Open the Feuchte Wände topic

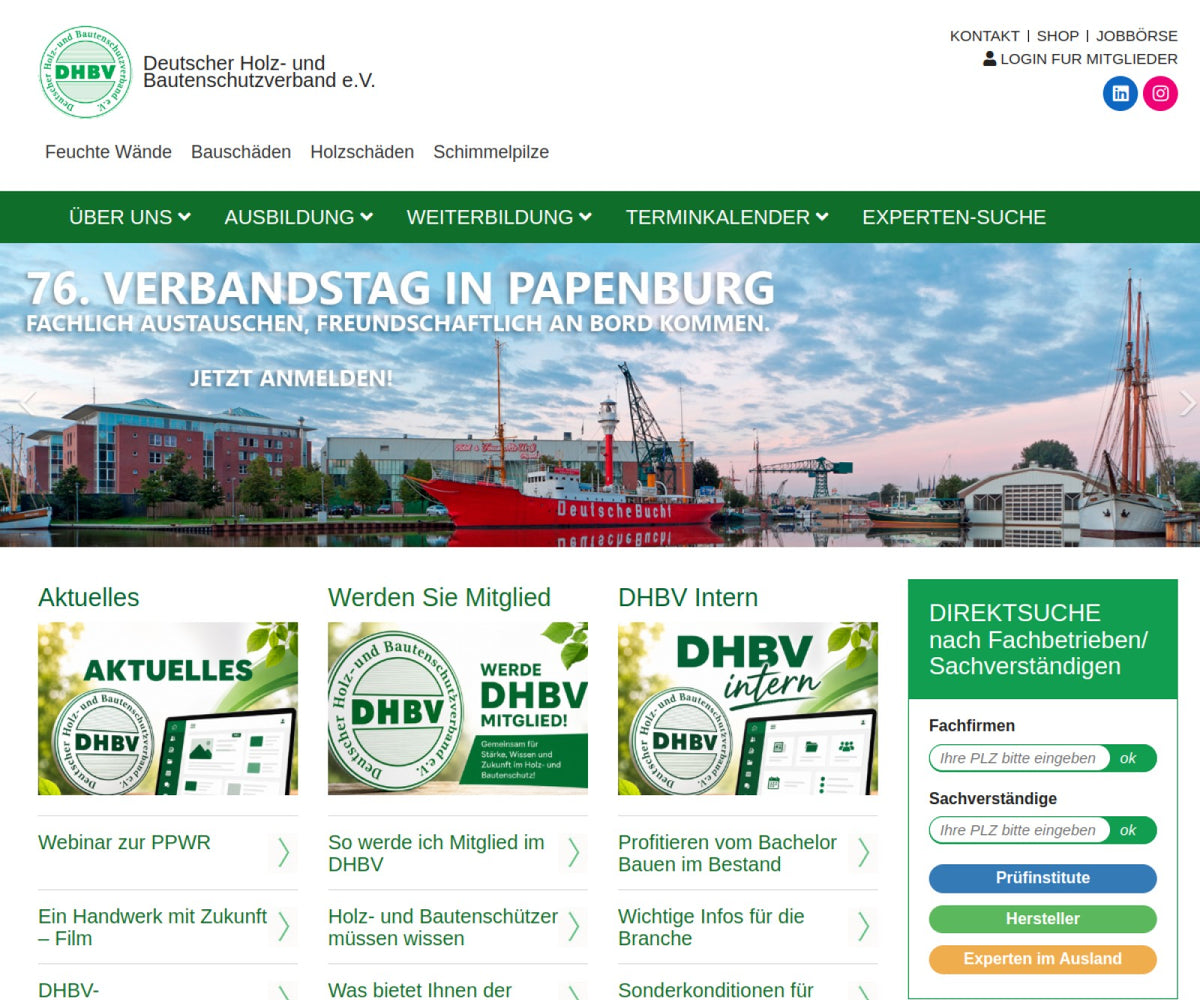pyautogui.click(x=108, y=152)
